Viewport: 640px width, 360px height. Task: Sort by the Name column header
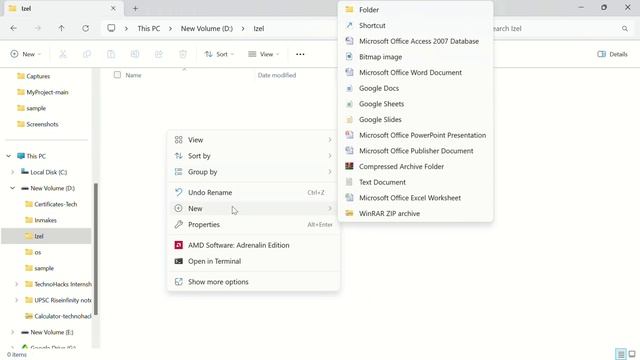click(133, 75)
